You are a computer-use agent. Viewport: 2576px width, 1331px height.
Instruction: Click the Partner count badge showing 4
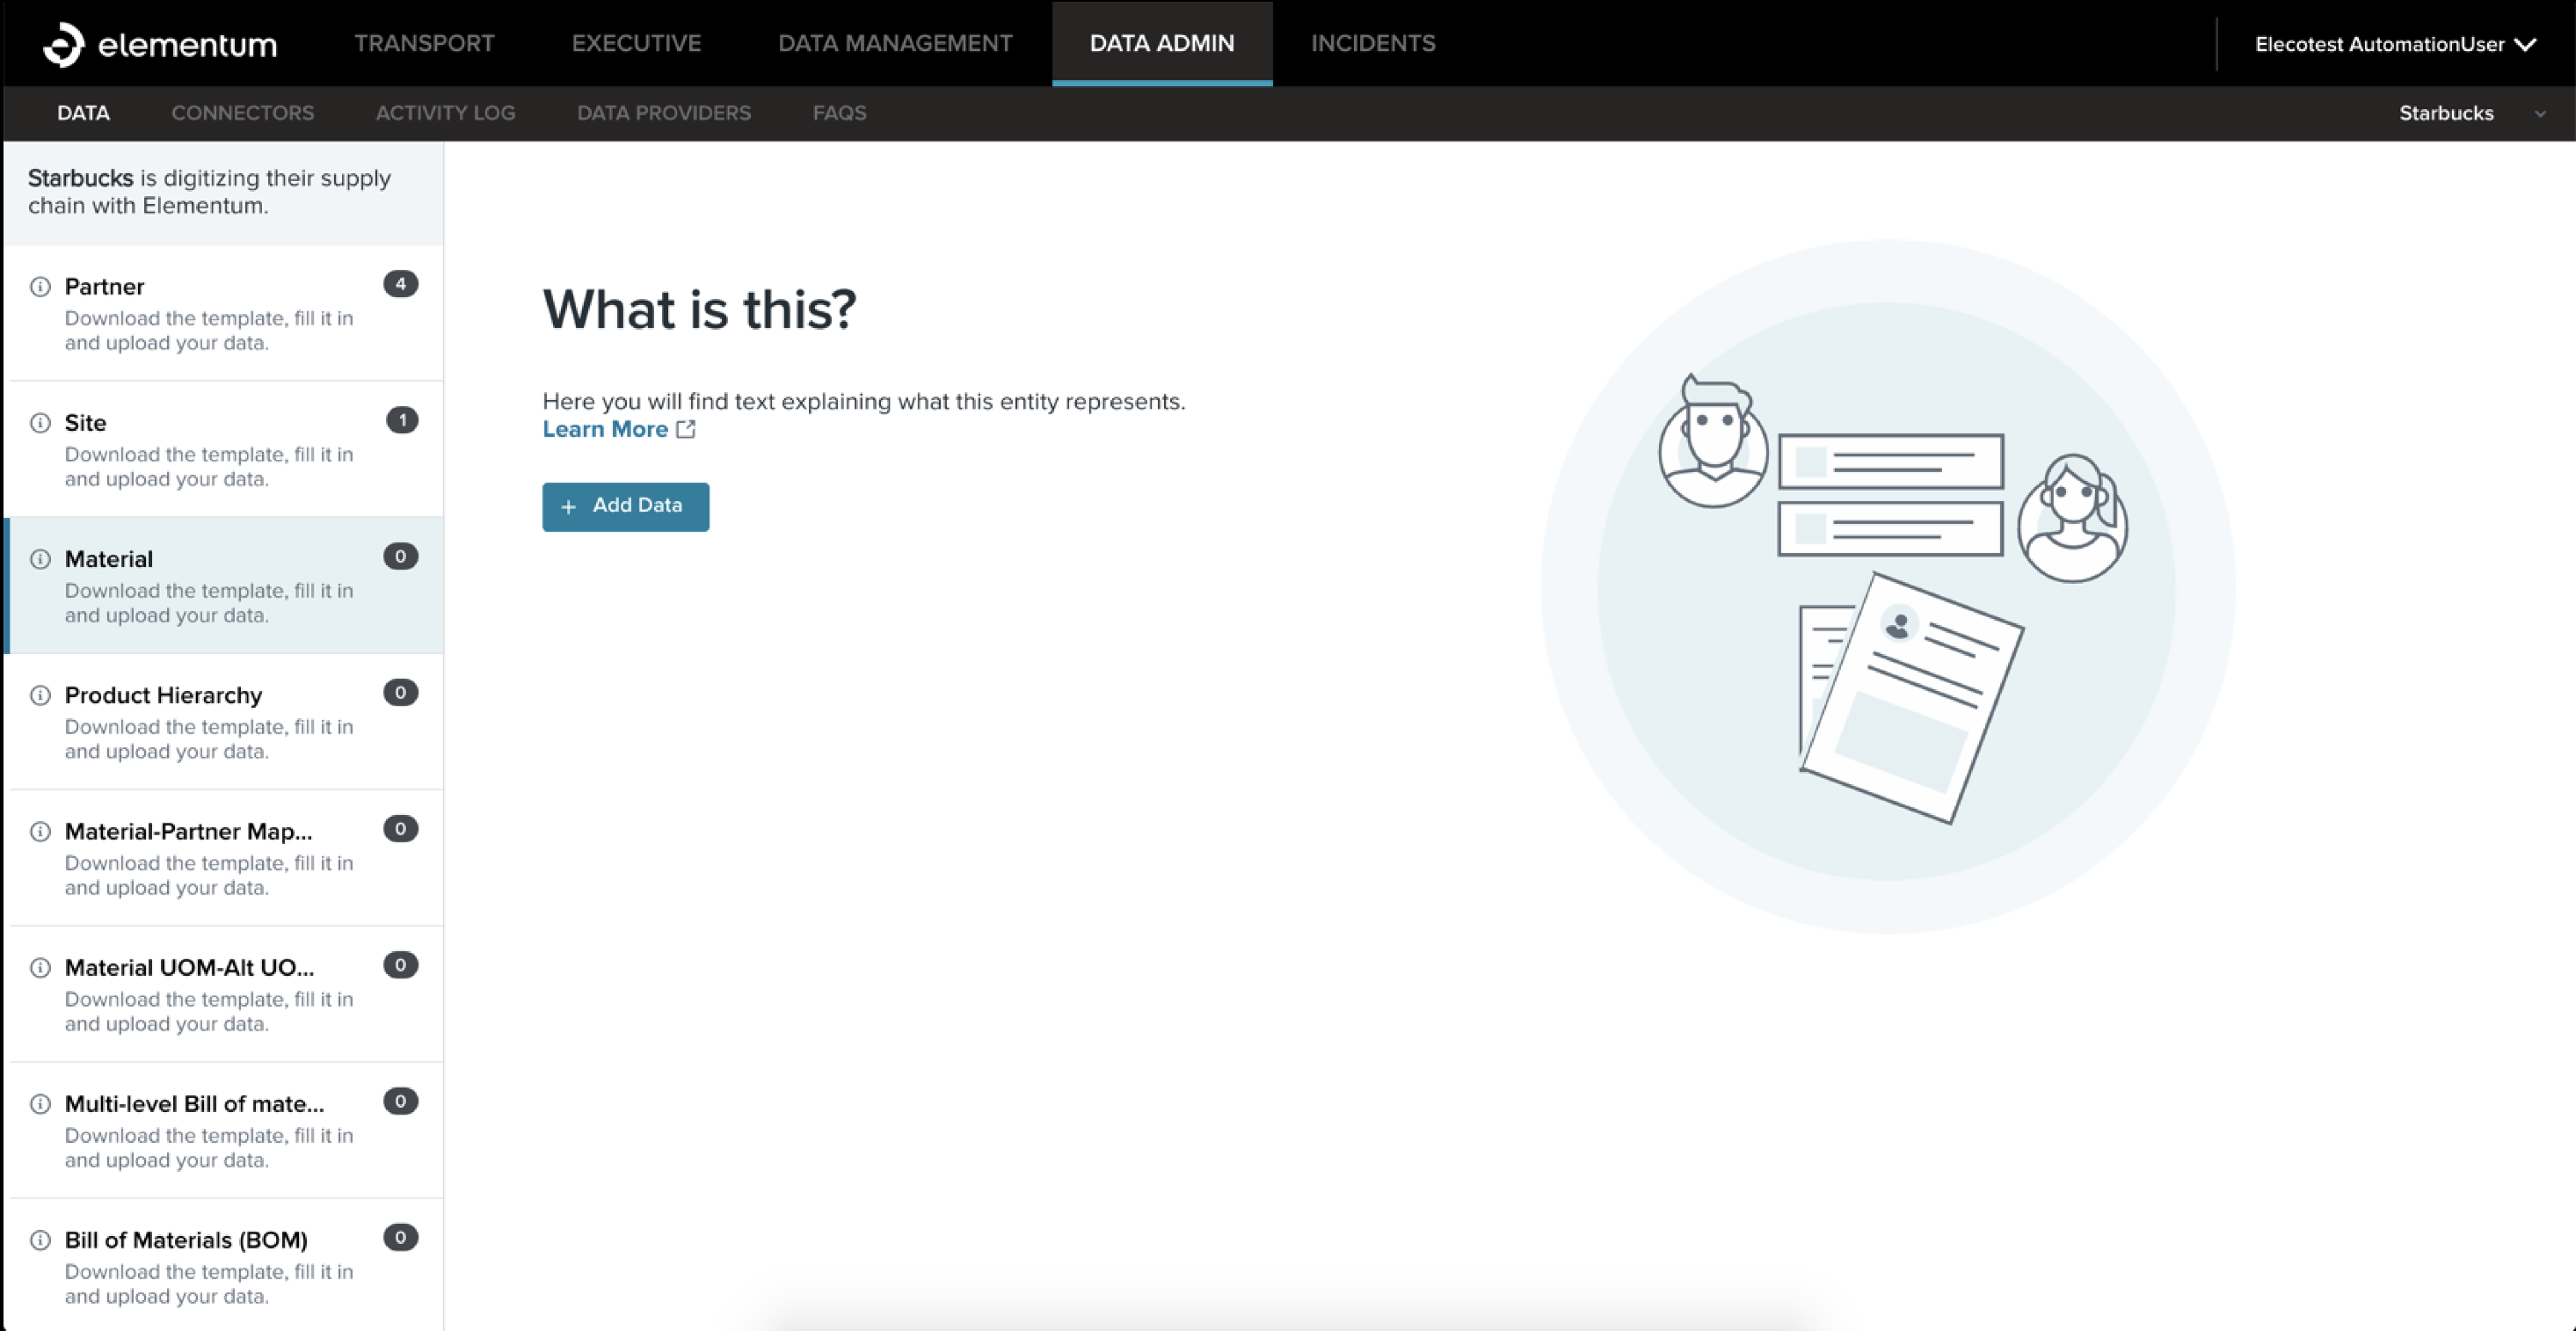click(400, 284)
